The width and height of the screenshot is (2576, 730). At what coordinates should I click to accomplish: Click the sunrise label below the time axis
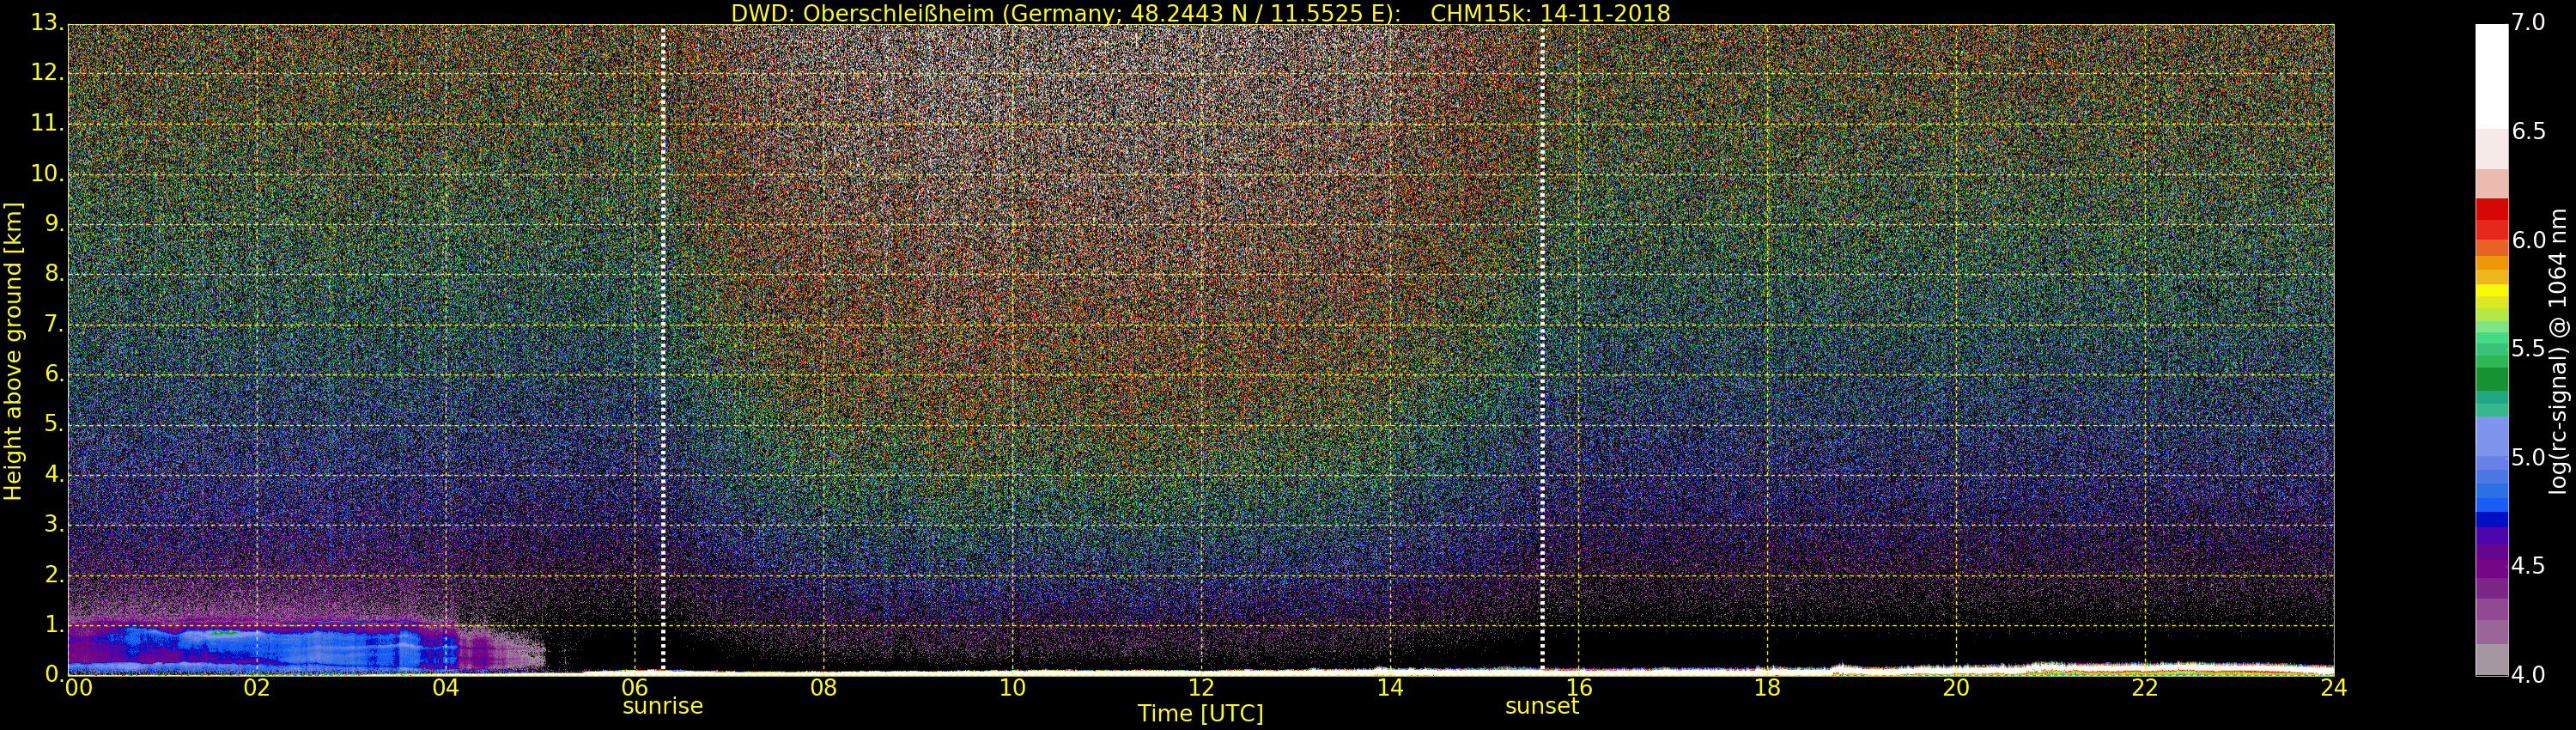[662, 706]
